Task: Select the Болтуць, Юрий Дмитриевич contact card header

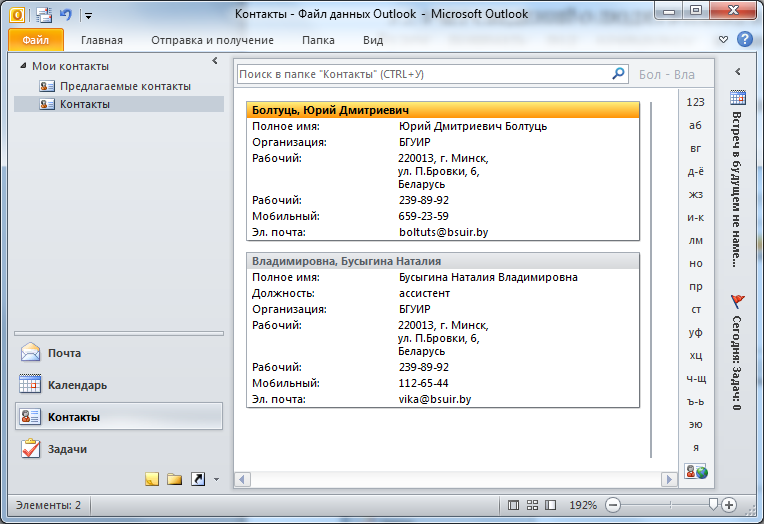Action: click(x=443, y=110)
